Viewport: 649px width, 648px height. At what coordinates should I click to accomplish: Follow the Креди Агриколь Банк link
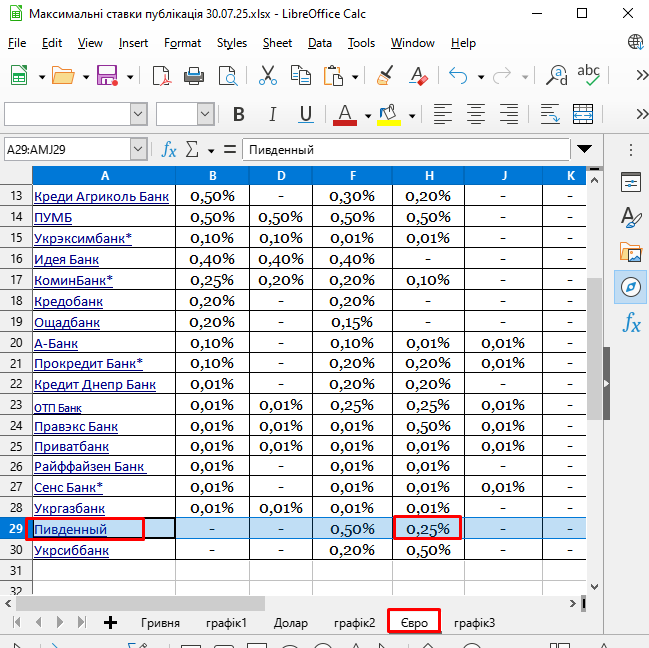pos(101,196)
